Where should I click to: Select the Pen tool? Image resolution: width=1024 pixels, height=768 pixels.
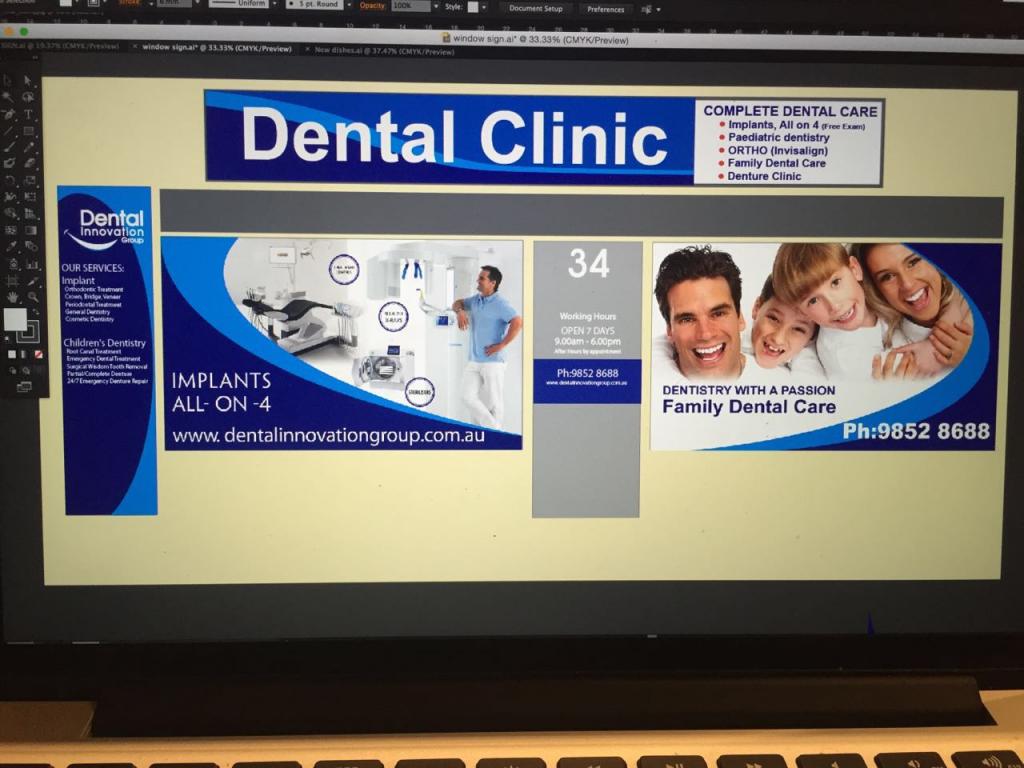[x=9, y=114]
